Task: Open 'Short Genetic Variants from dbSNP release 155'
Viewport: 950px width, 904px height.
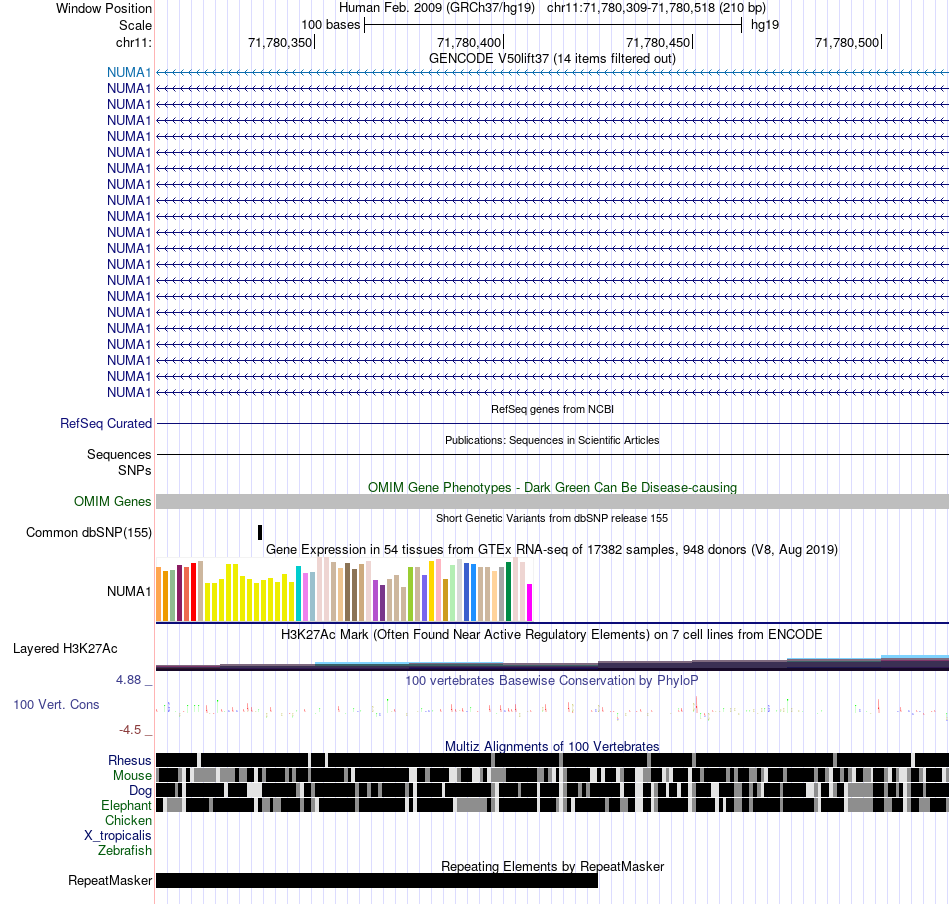Action: [552, 518]
